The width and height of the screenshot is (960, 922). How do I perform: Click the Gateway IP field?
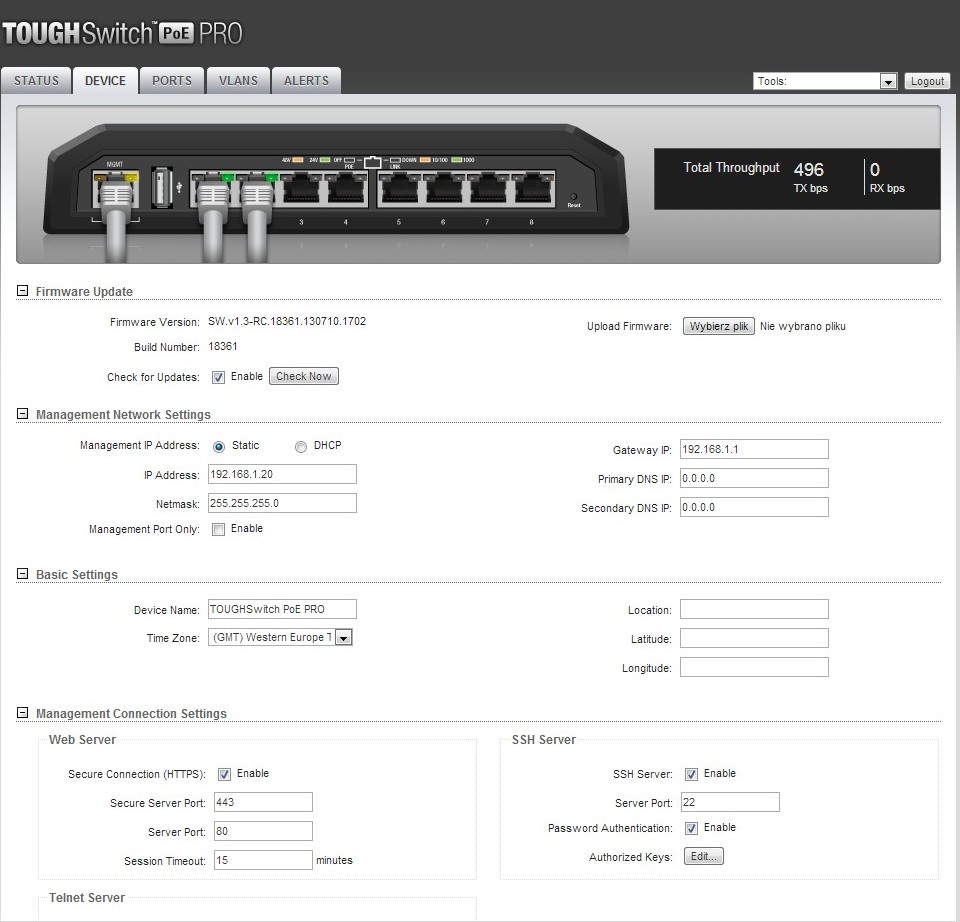tap(754, 449)
